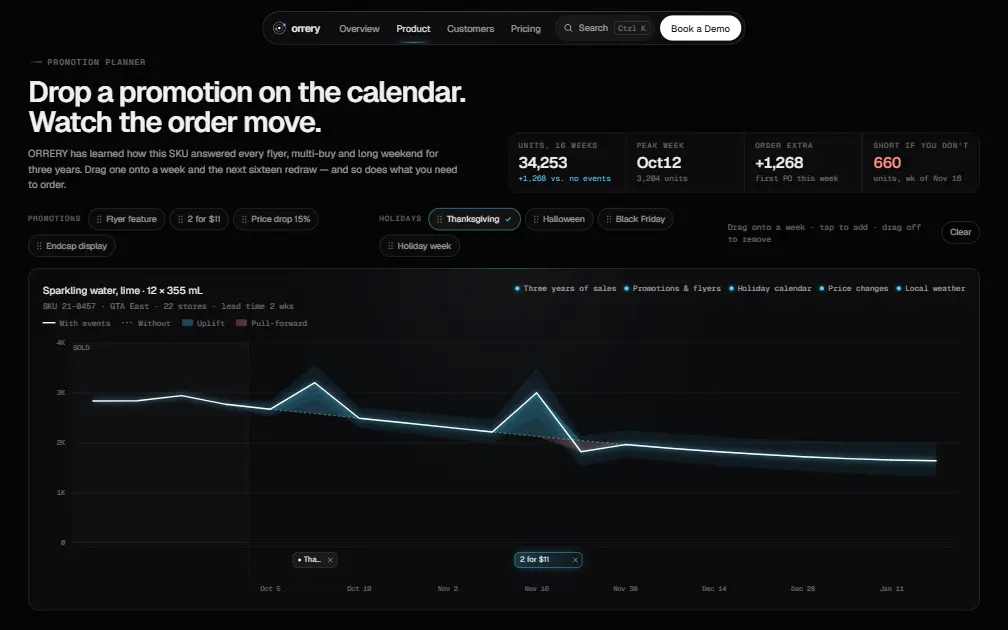Open the Overview nav item
This screenshot has width=1008, height=630.
click(x=359, y=29)
